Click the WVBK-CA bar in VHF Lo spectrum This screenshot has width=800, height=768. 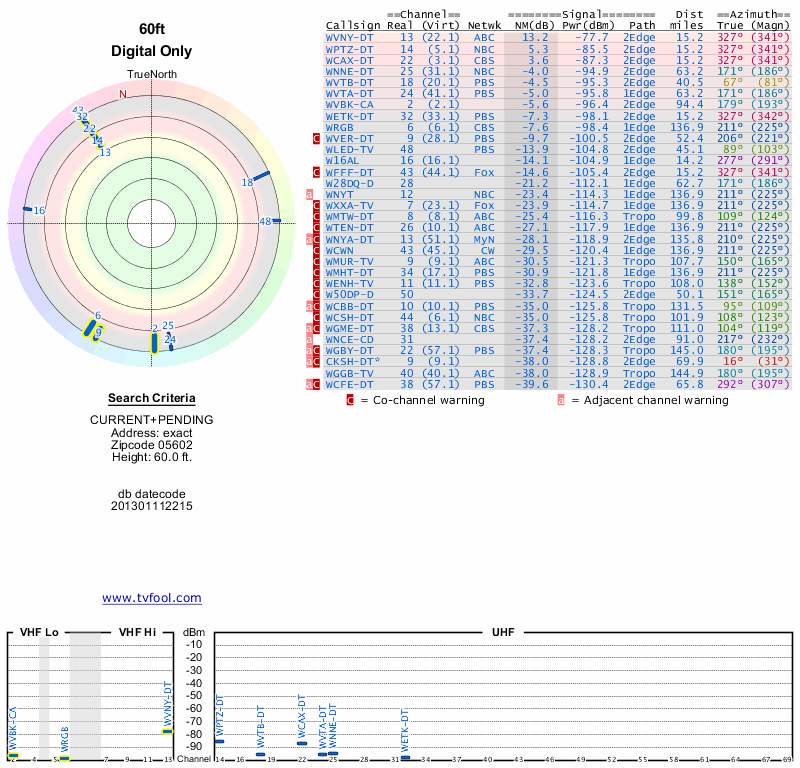point(13,756)
